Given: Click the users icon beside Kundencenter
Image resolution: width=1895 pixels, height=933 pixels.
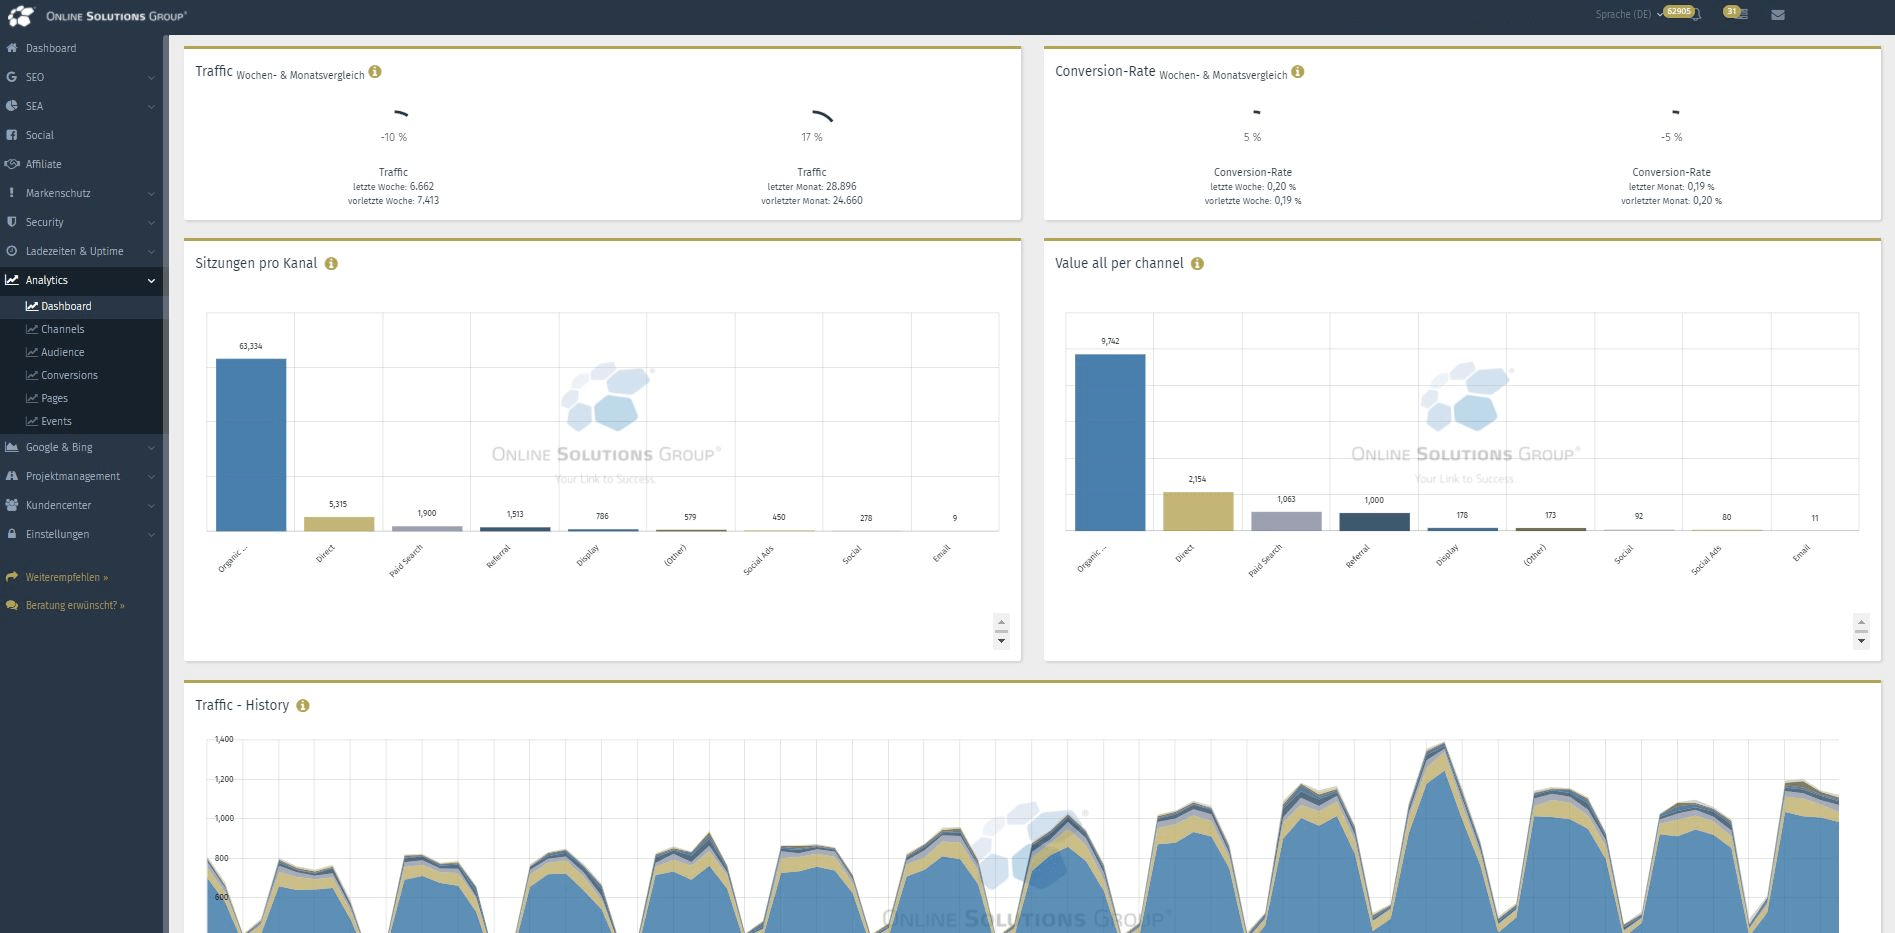Looking at the screenshot, I should point(12,505).
